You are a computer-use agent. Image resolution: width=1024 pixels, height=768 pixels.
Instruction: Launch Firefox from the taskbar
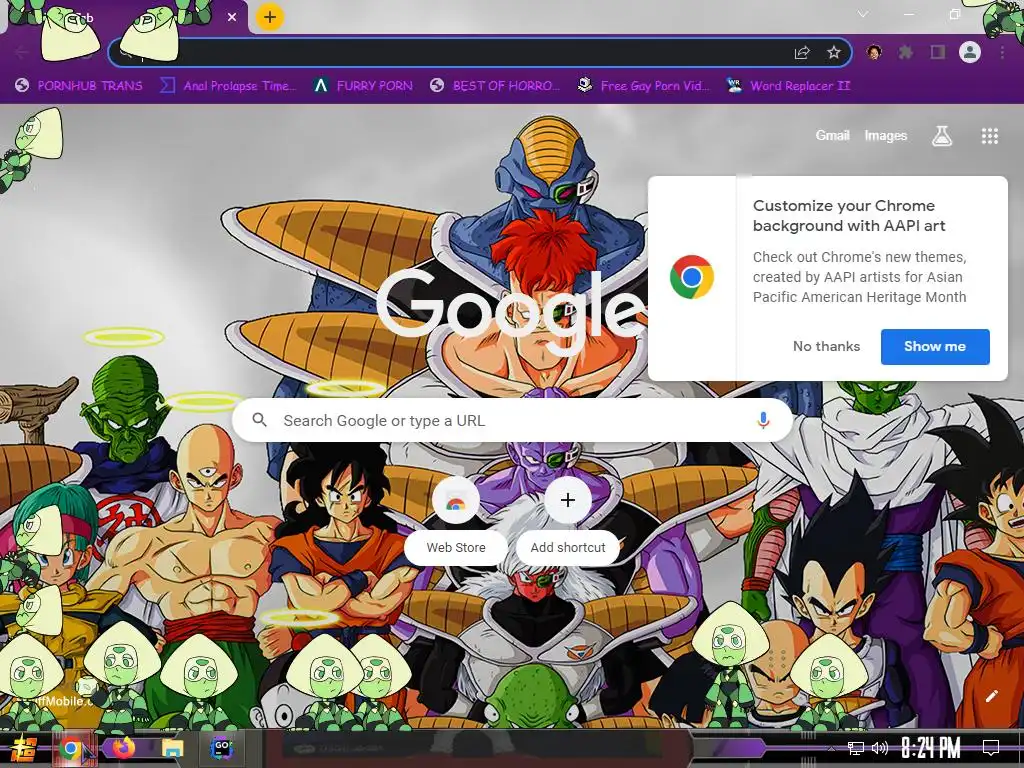(x=123, y=748)
